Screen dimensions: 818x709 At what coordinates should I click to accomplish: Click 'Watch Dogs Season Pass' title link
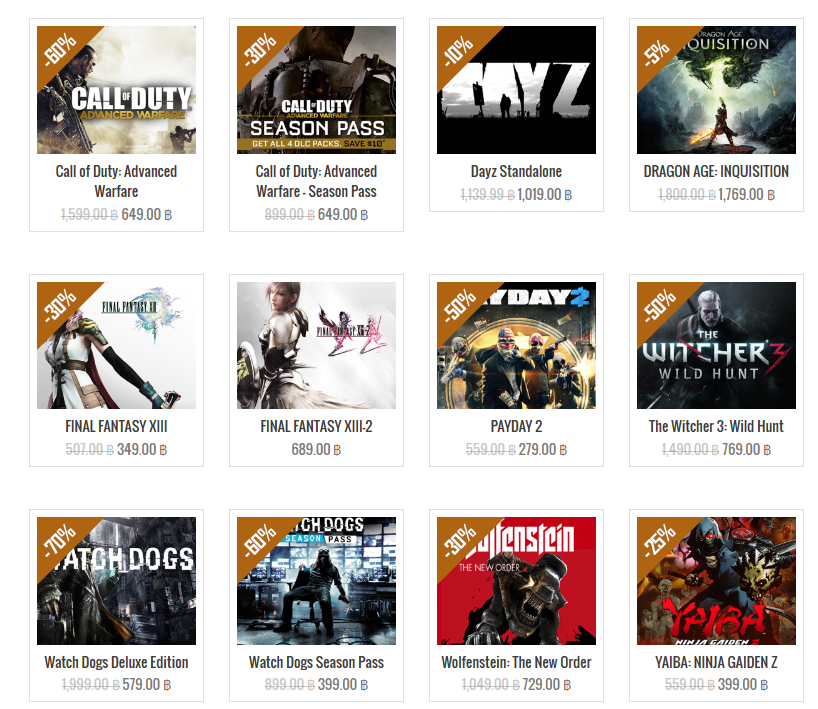click(316, 662)
